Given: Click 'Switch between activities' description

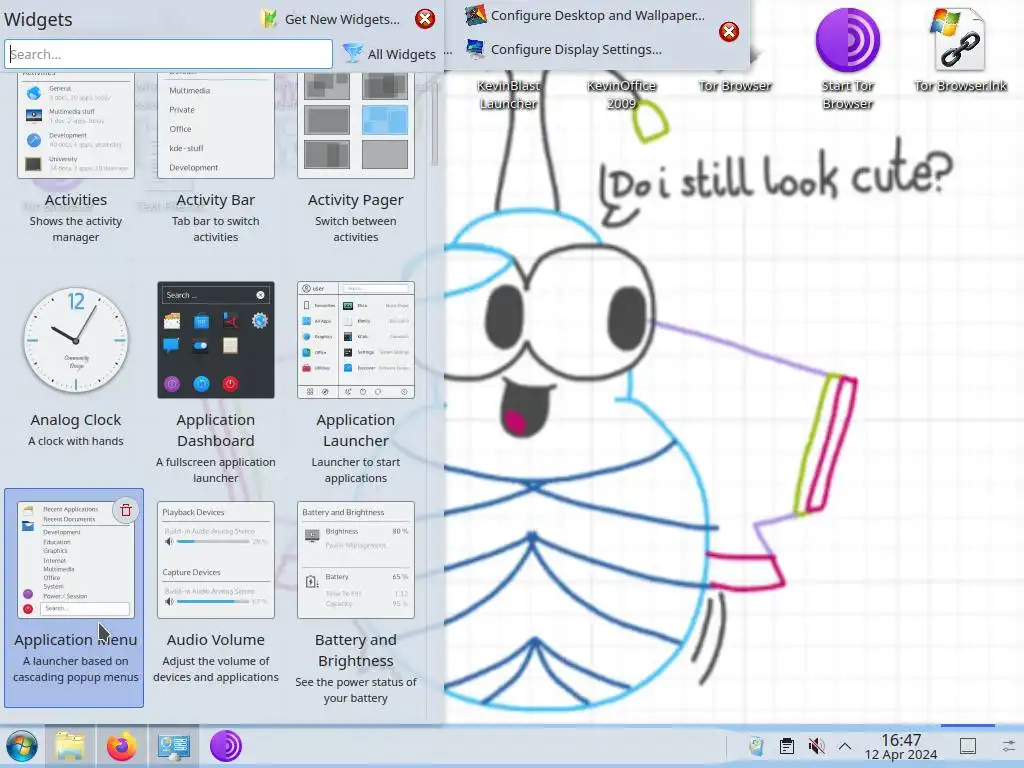Looking at the screenshot, I should 356,229.
